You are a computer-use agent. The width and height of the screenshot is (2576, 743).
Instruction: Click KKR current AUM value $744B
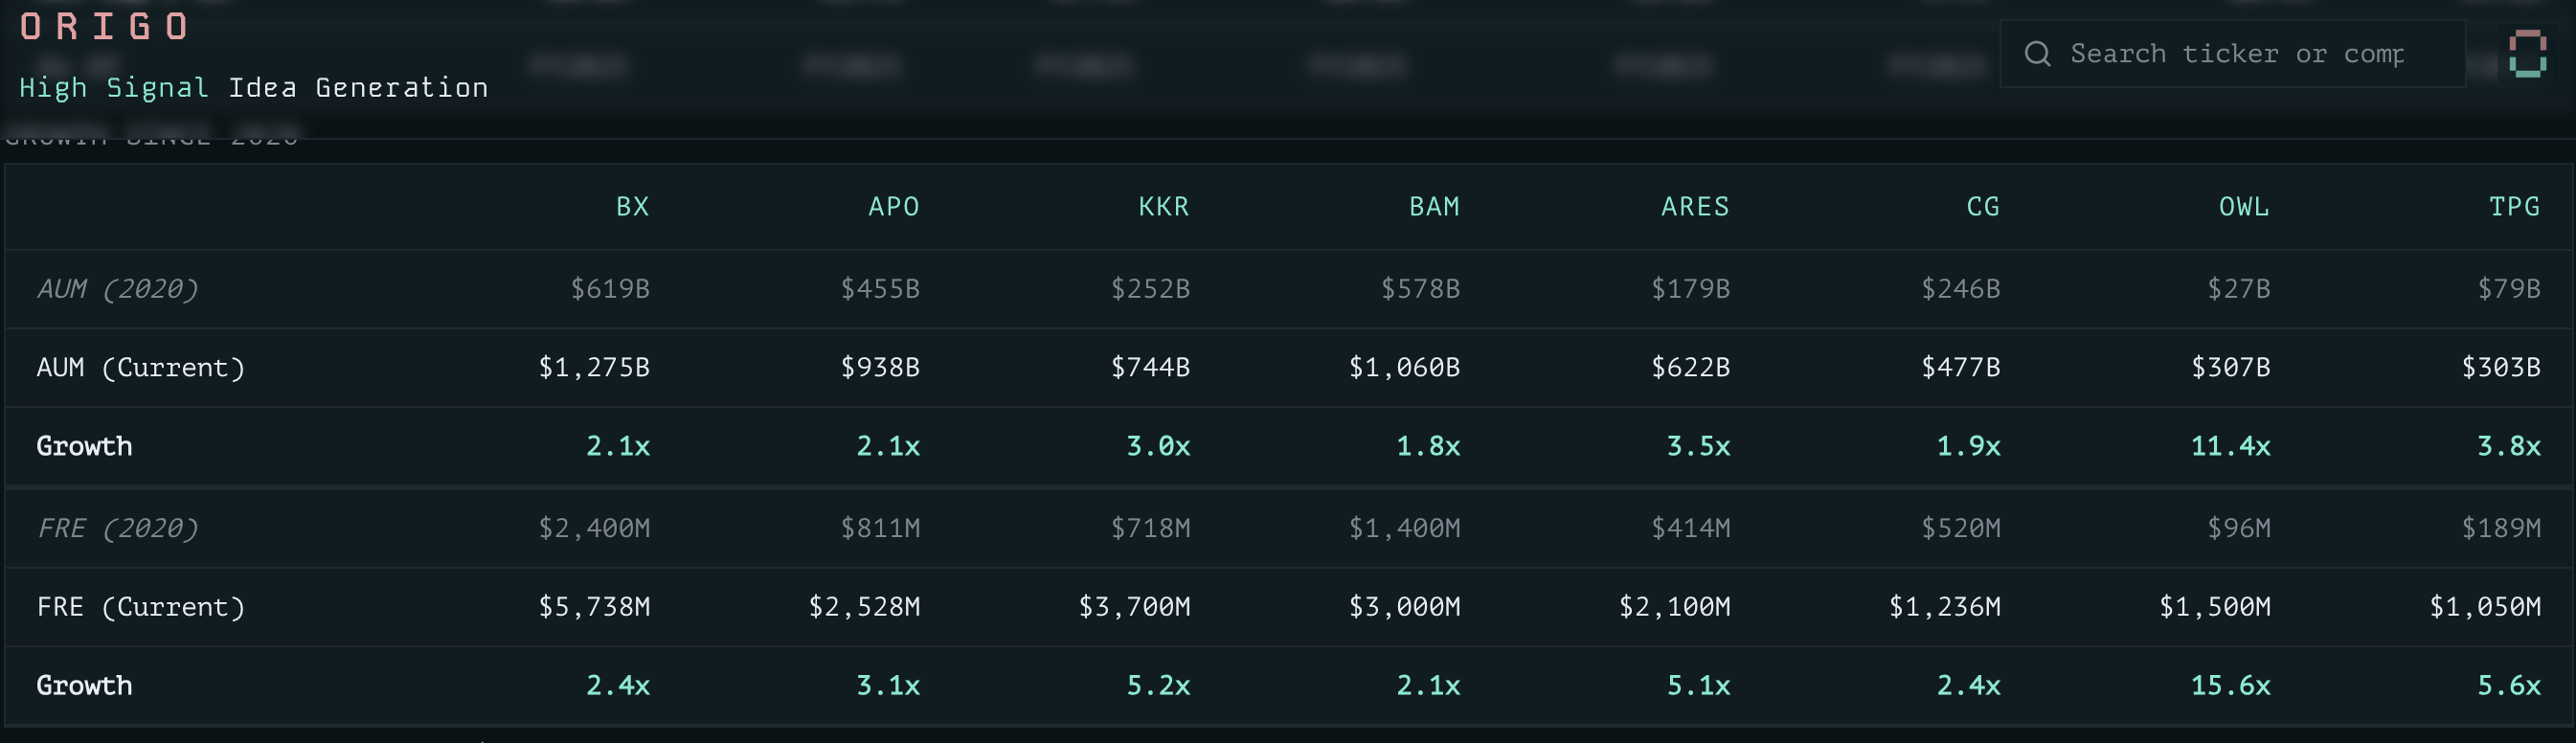[x=1150, y=368]
